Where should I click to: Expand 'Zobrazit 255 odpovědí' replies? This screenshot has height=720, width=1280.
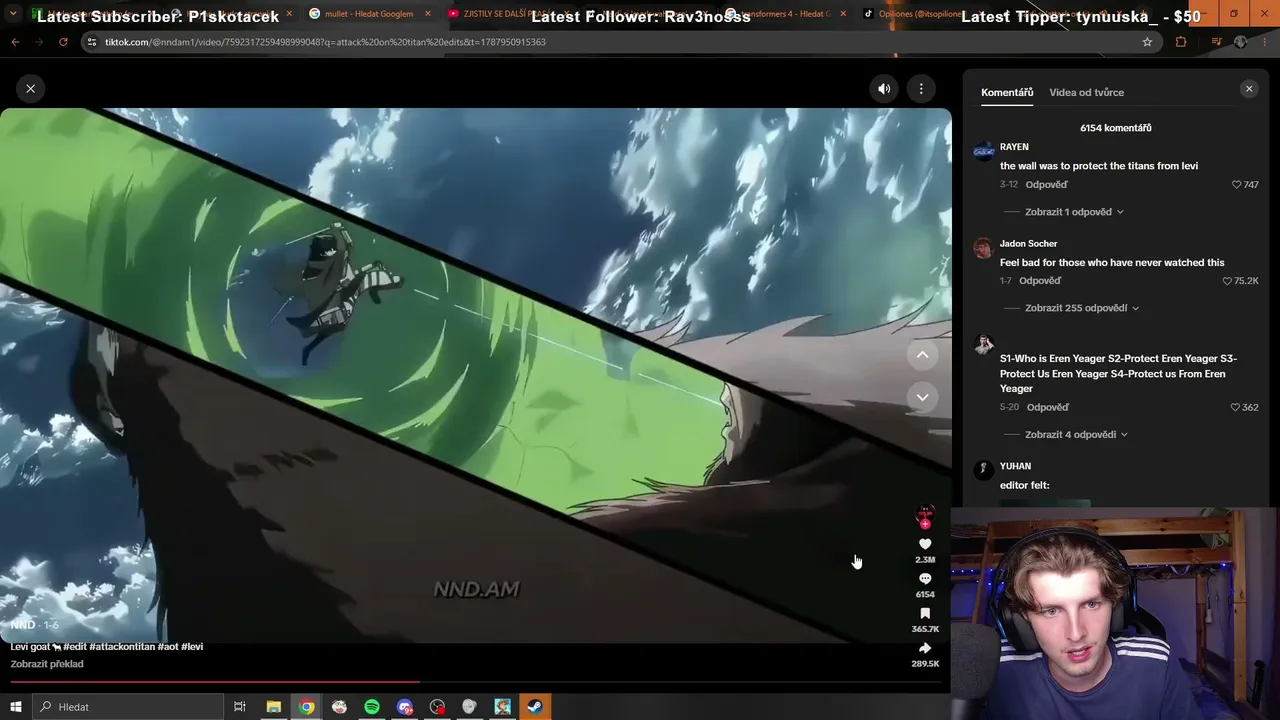tap(1082, 308)
